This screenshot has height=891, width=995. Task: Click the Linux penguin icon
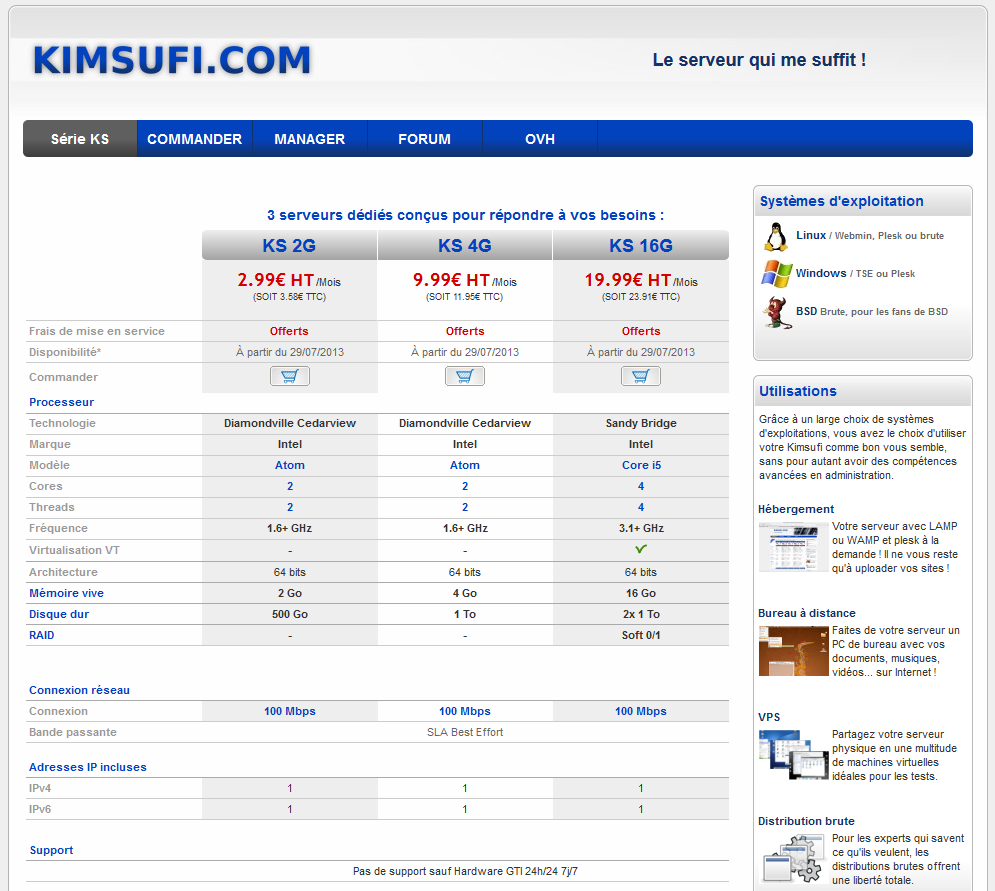point(775,237)
